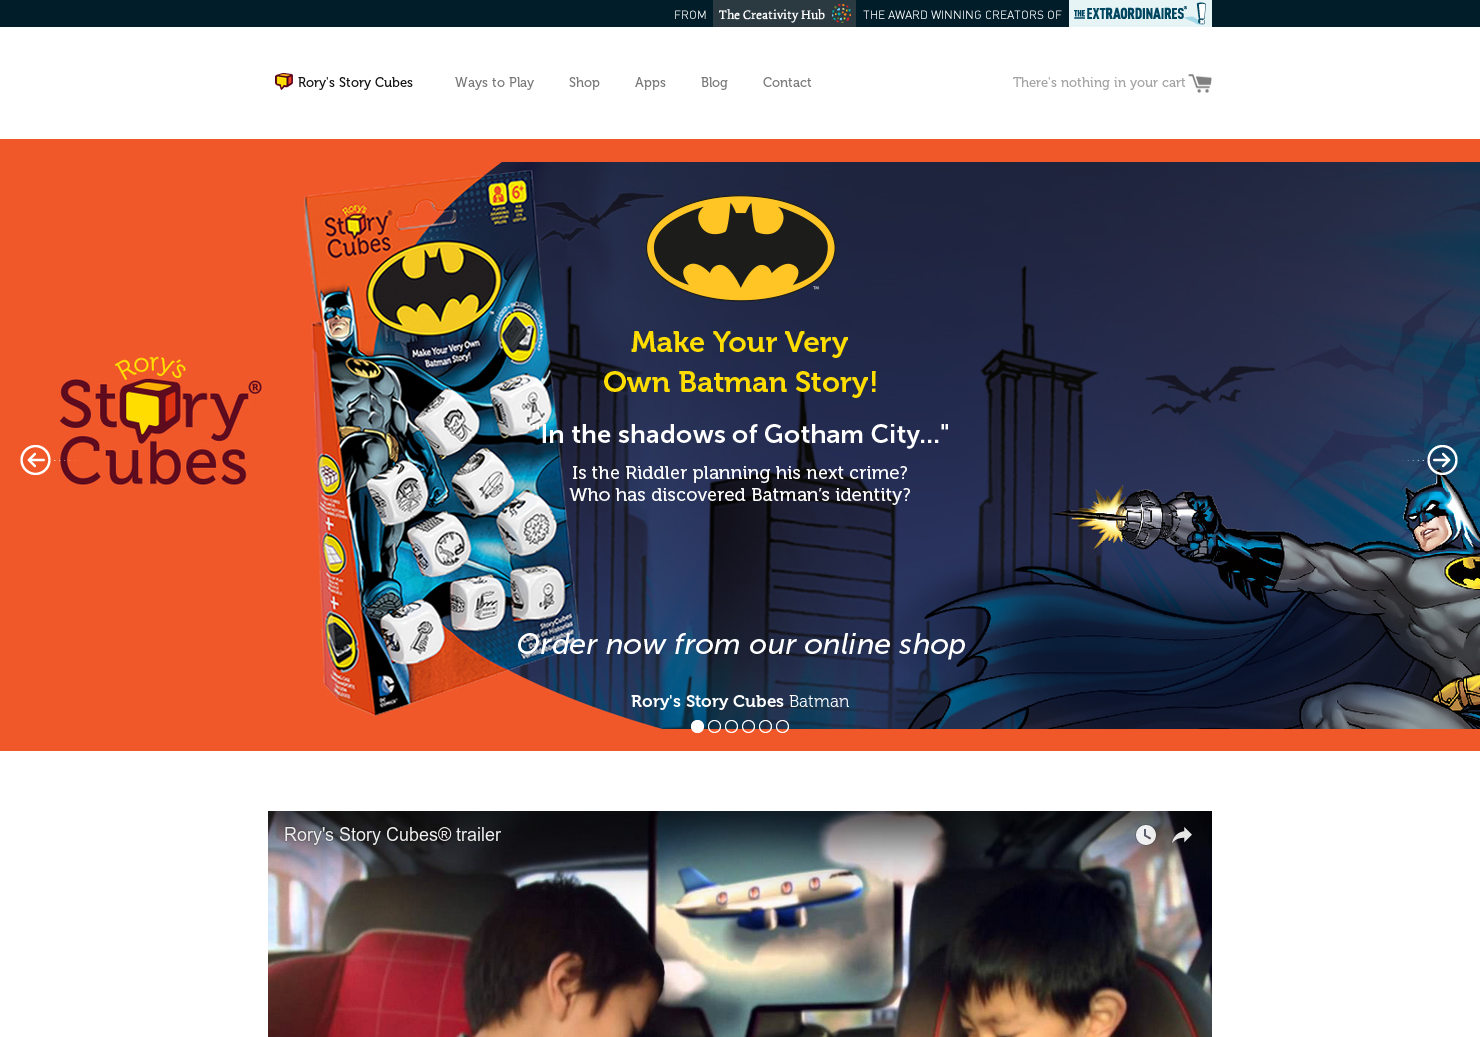
Task: Click the shopping cart icon
Action: tap(1200, 83)
